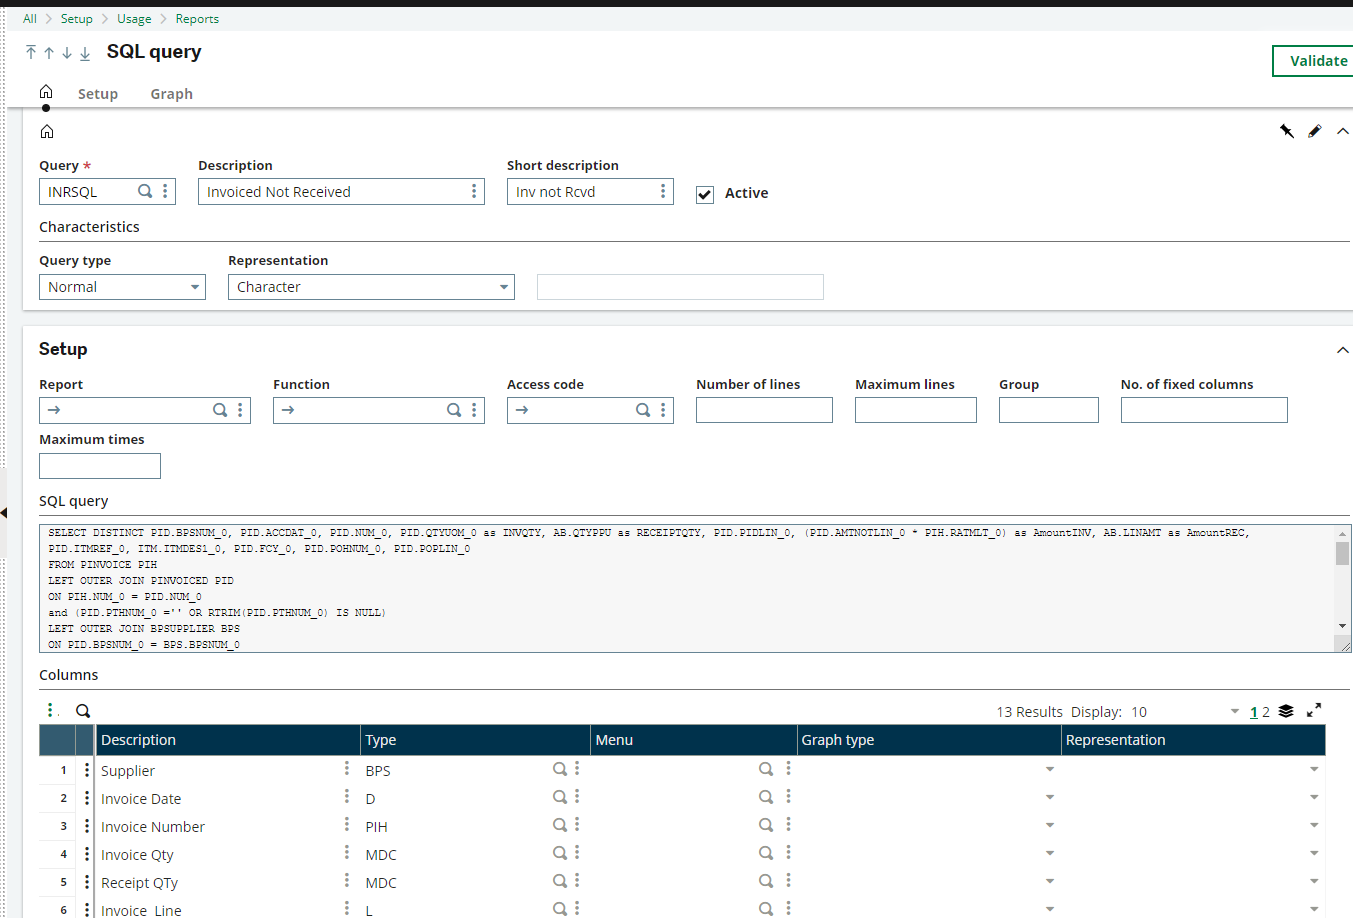The width and height of the screenshot is (1353, 918).
Task: Click the Function field lookup magnifier
Action: click(x=453, y=410)
